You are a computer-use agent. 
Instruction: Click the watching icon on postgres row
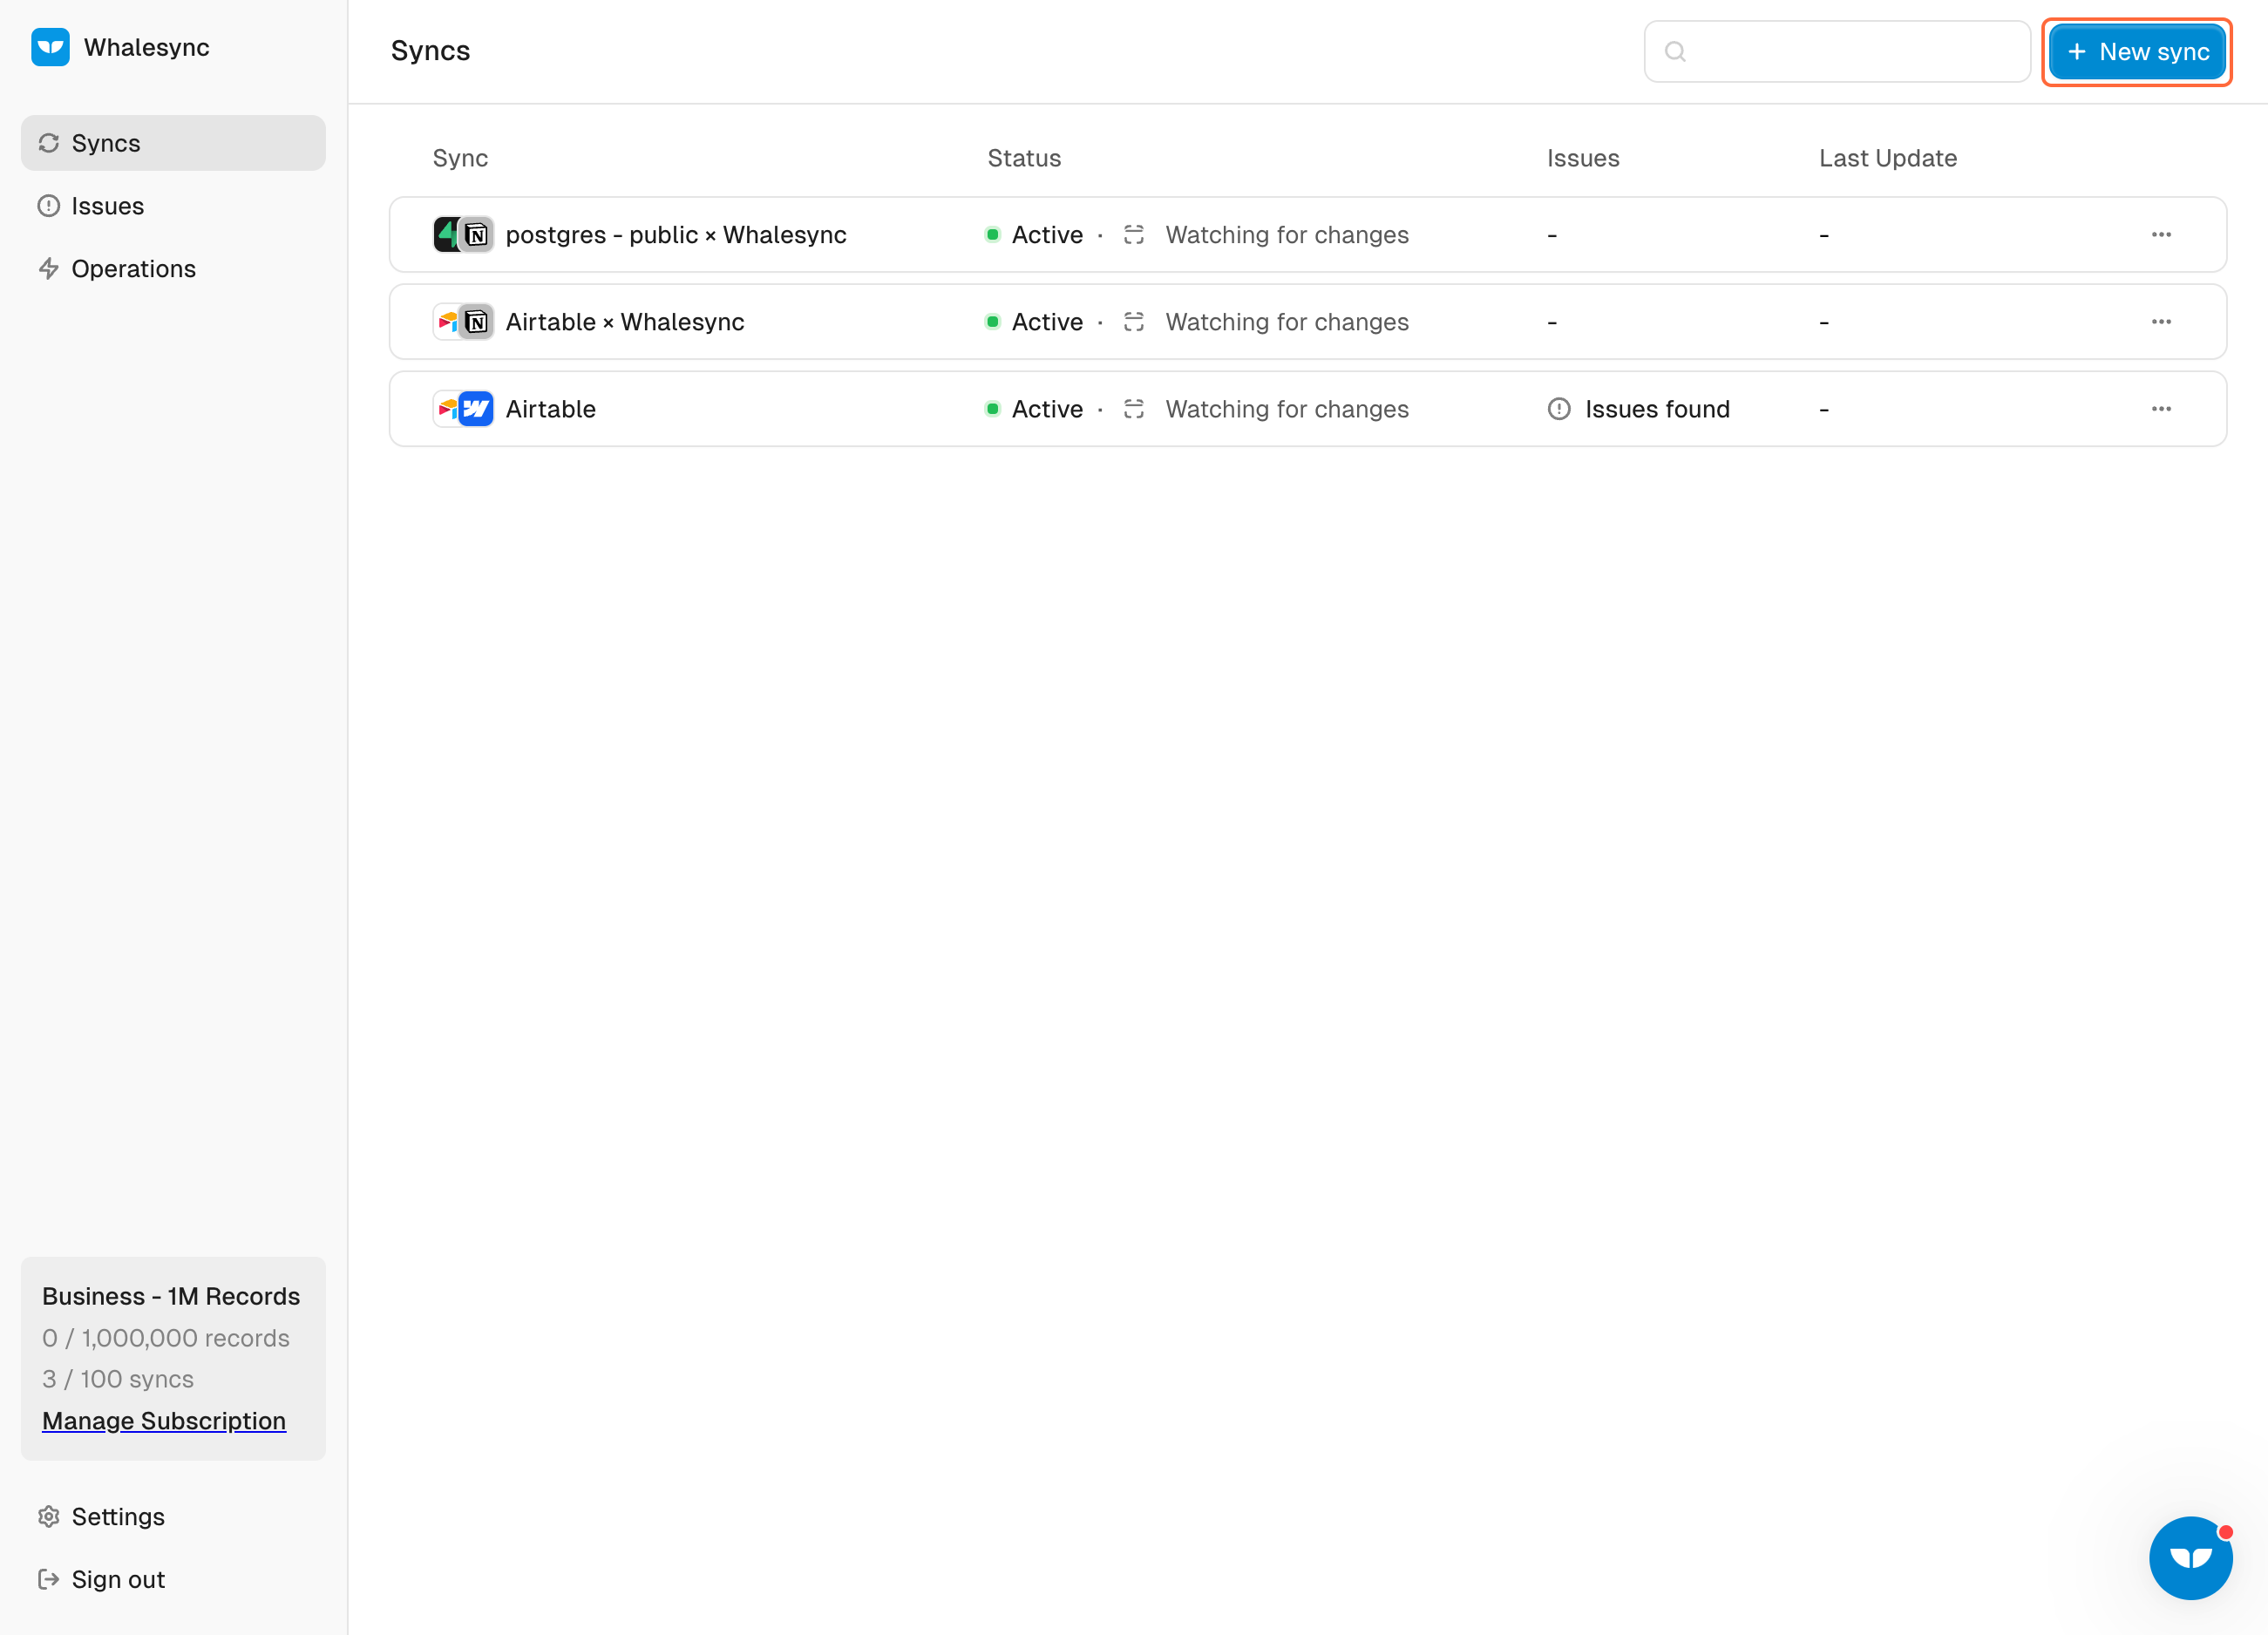1133,235
